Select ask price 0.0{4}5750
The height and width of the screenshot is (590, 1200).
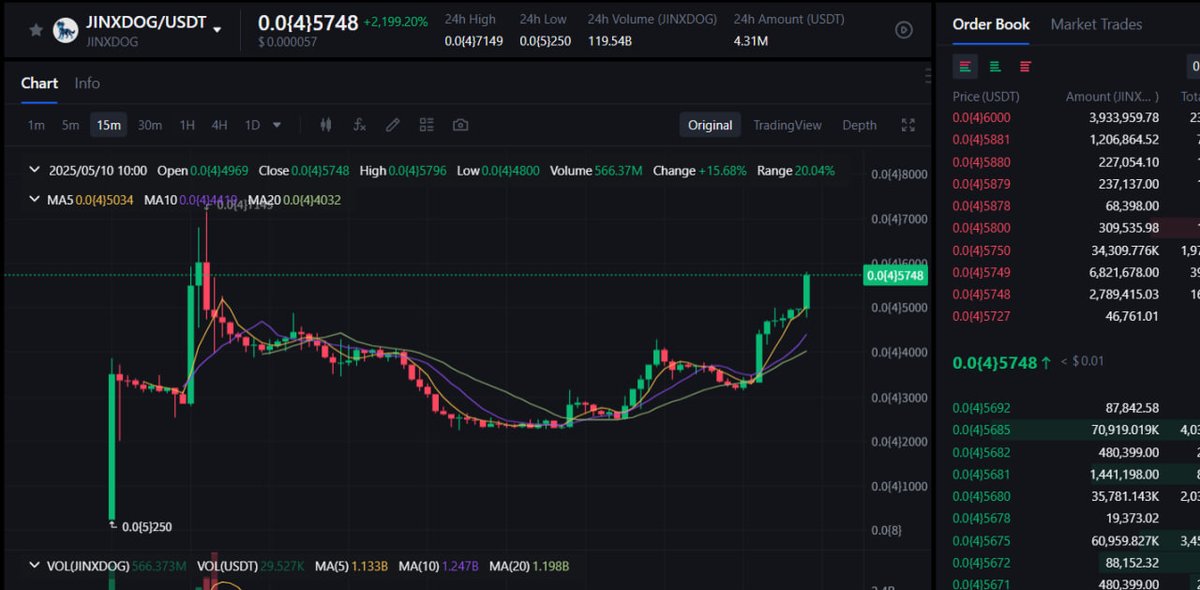pyautogui.click(x=982, y=249)
